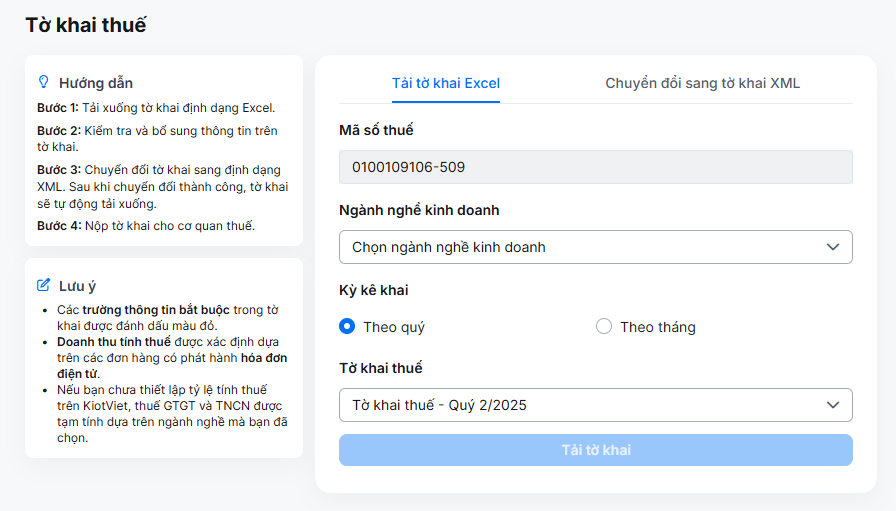Click the Bước 4 instruction line
The height and width of the screenshot is (511, 896).
(146, 225)
